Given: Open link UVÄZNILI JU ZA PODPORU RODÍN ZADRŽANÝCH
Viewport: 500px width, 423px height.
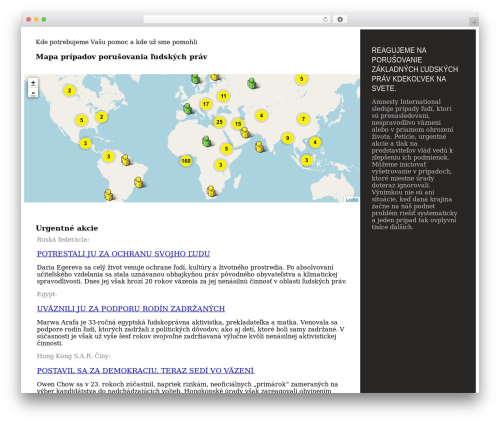Looking at the screenshot, I should [x=131, y=309].
